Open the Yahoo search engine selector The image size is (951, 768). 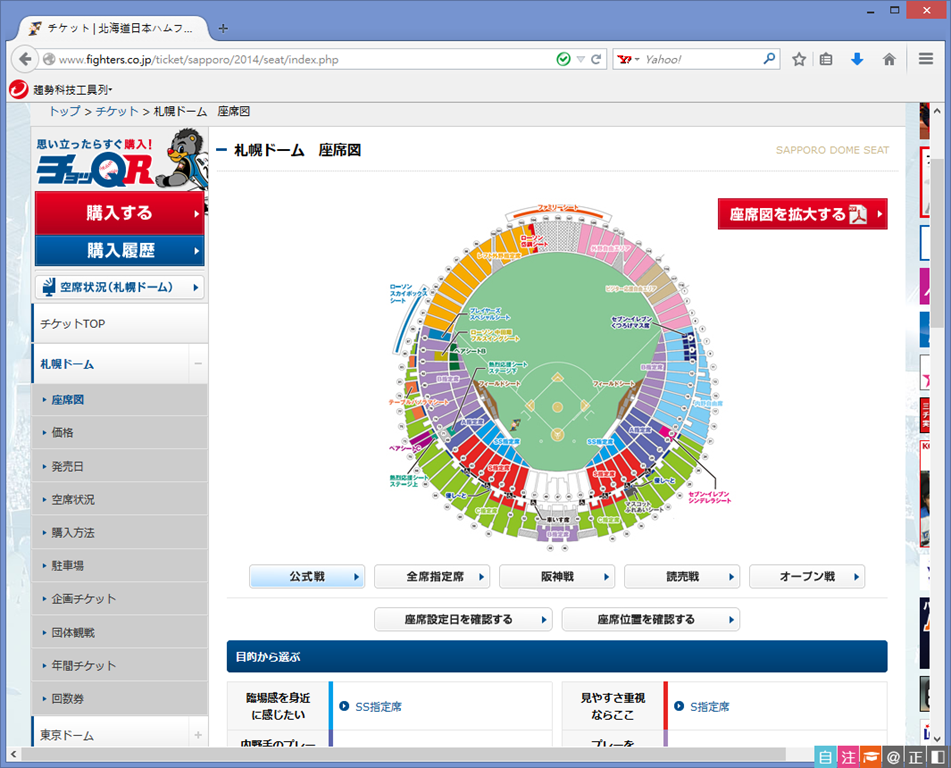click(x=628, y=59)
